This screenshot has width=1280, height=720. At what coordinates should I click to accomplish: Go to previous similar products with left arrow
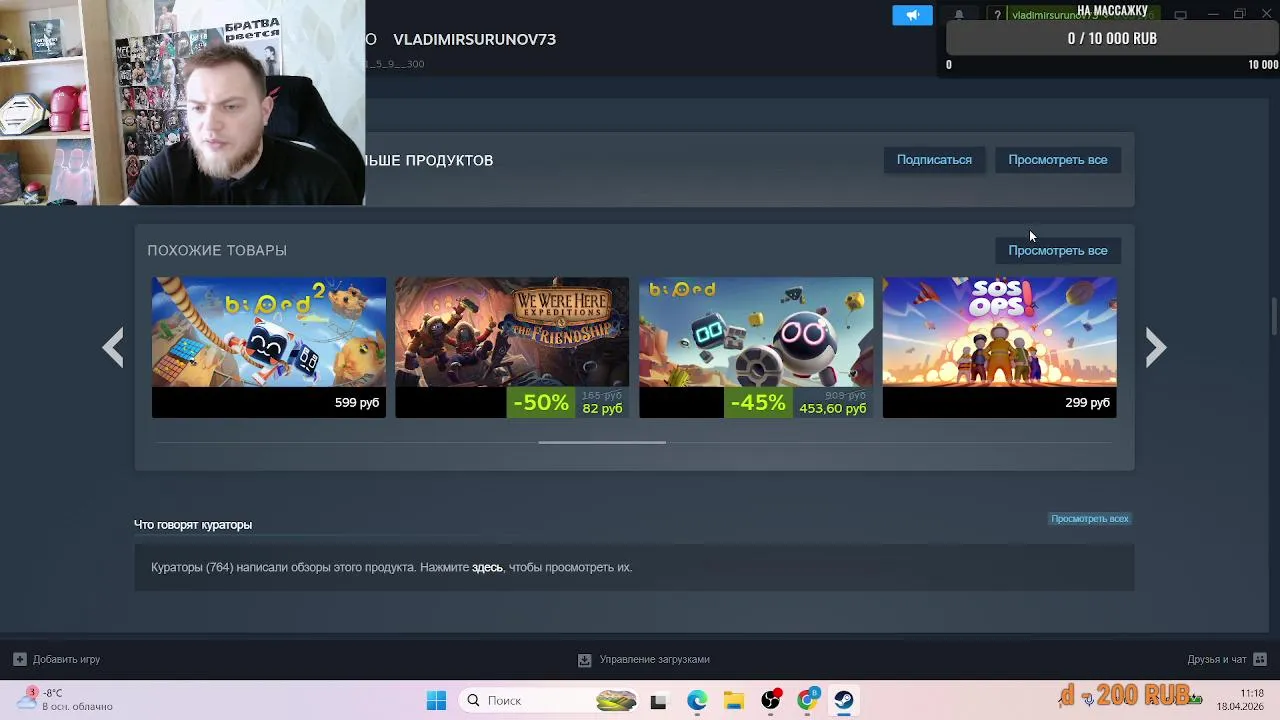pos(113,347)
